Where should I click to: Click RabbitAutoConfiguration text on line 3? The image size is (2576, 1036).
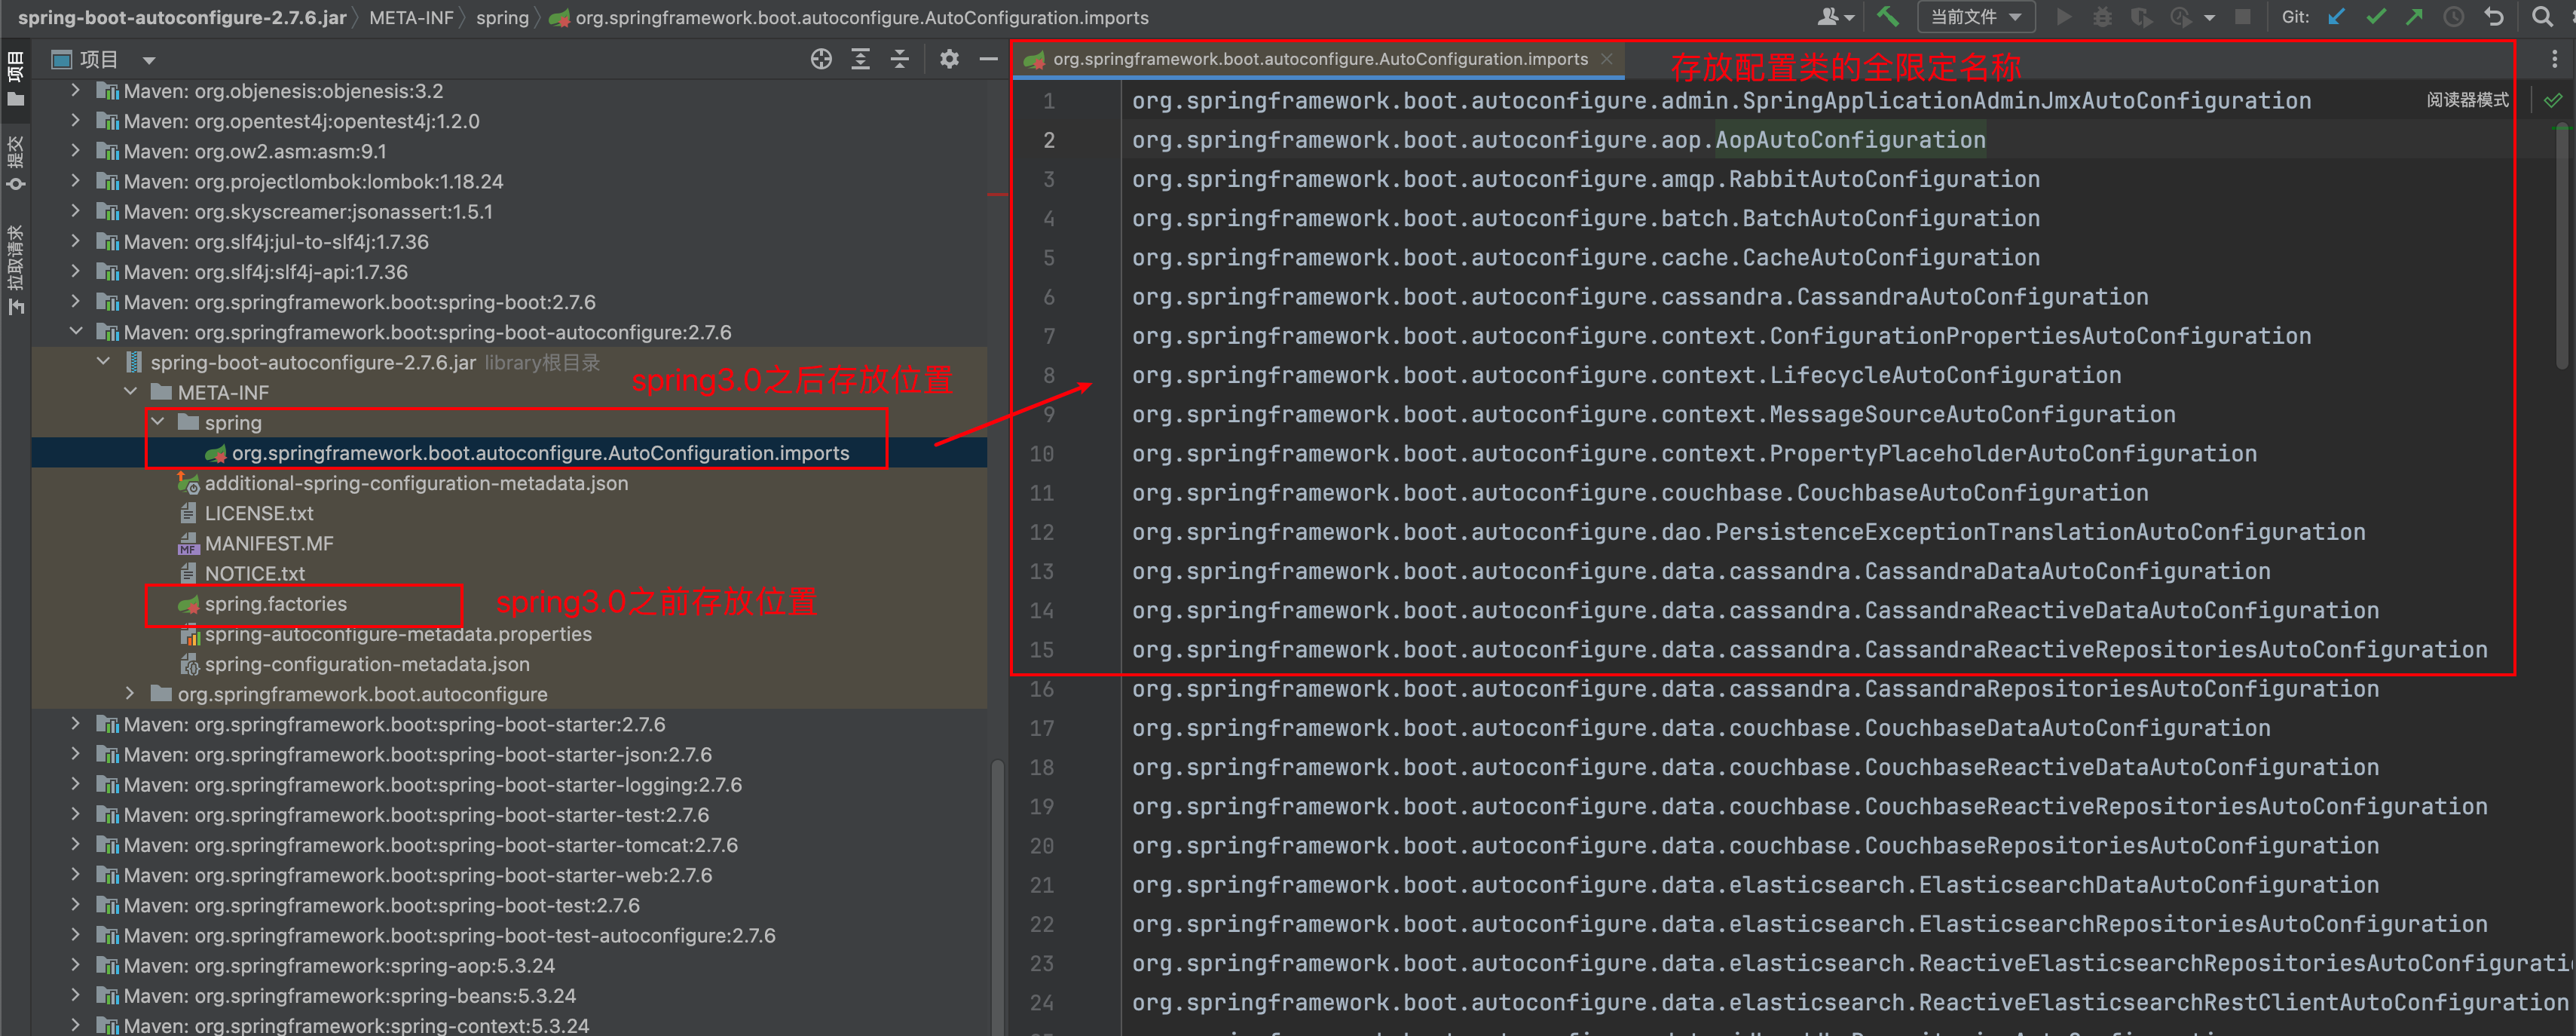(1884, 179)
